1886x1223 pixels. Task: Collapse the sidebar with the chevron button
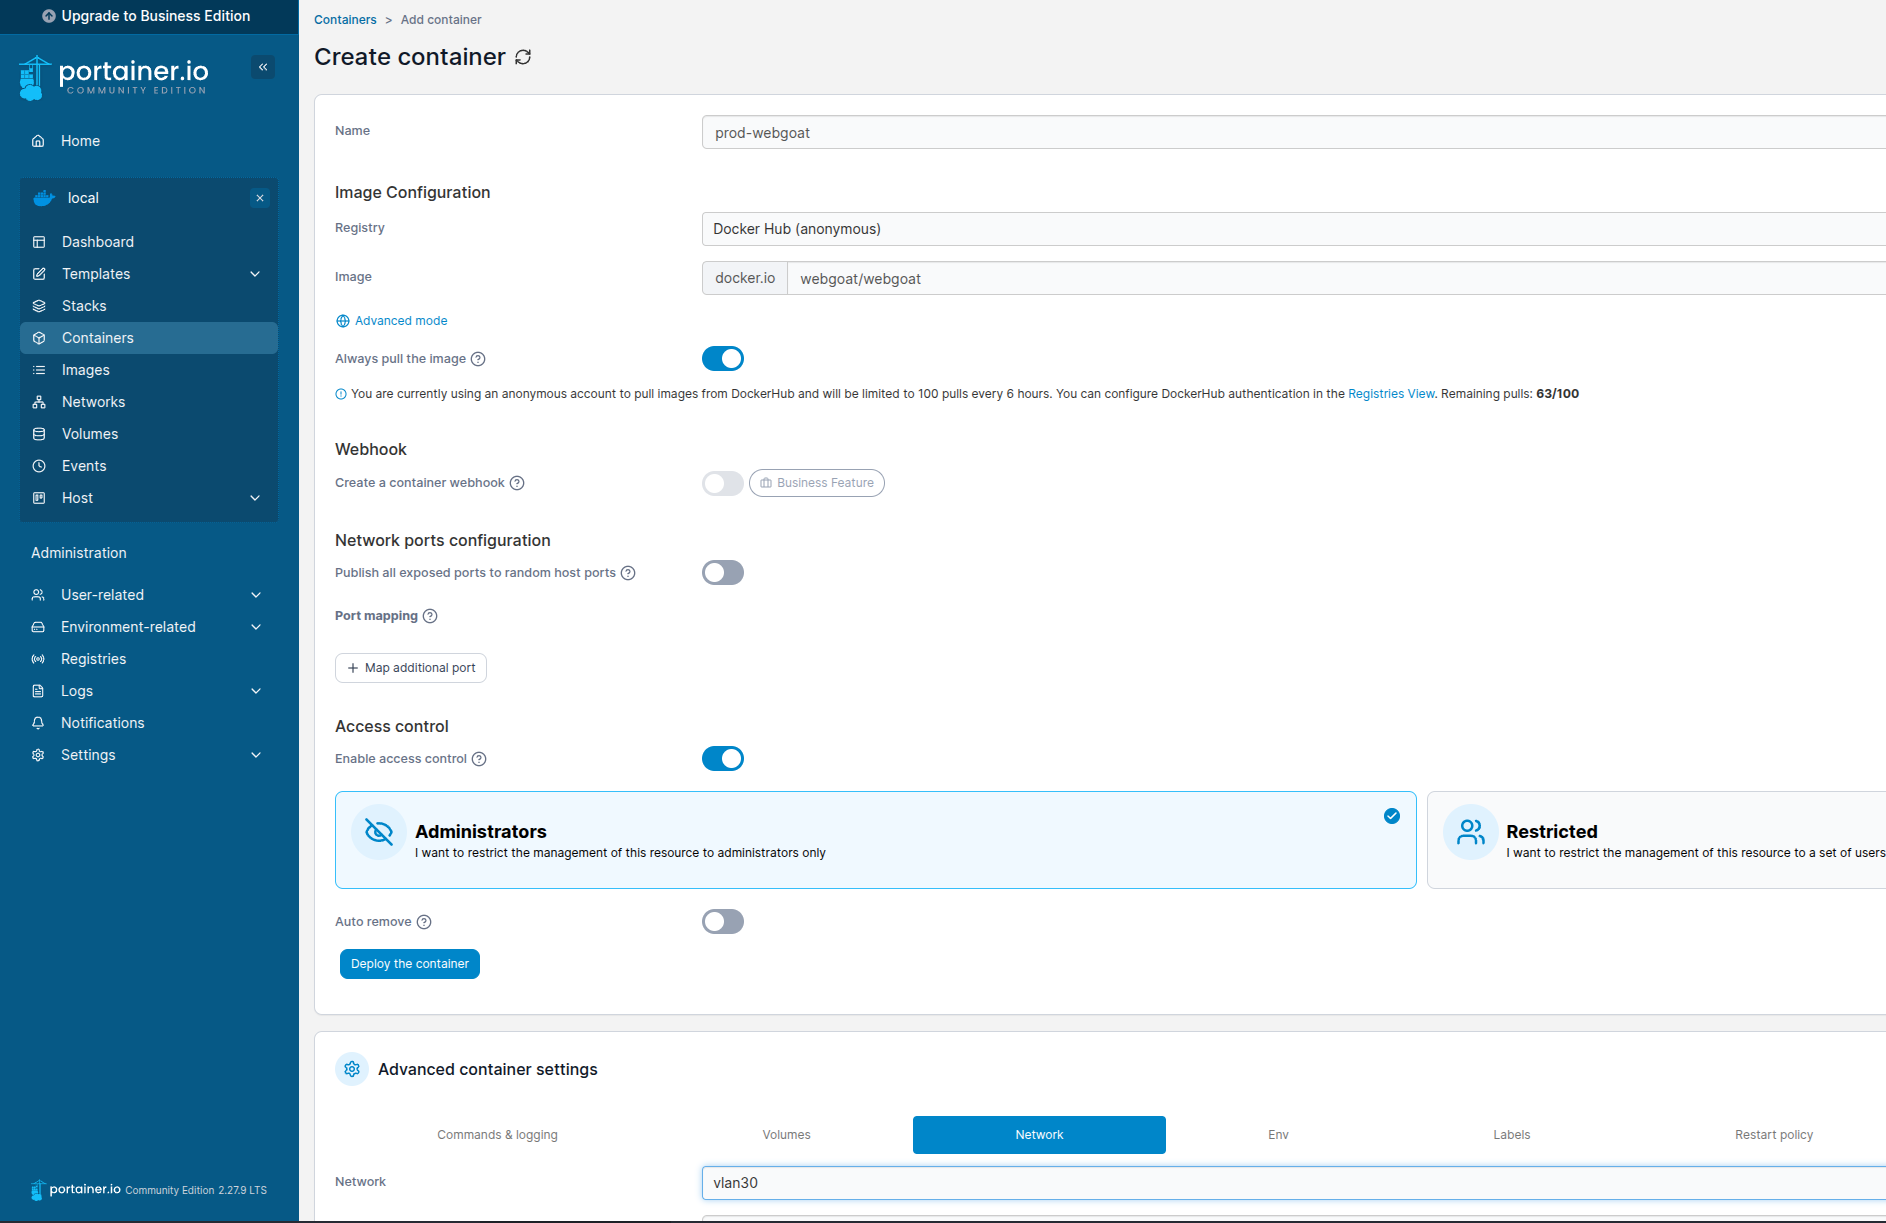[x=262, y=66]
